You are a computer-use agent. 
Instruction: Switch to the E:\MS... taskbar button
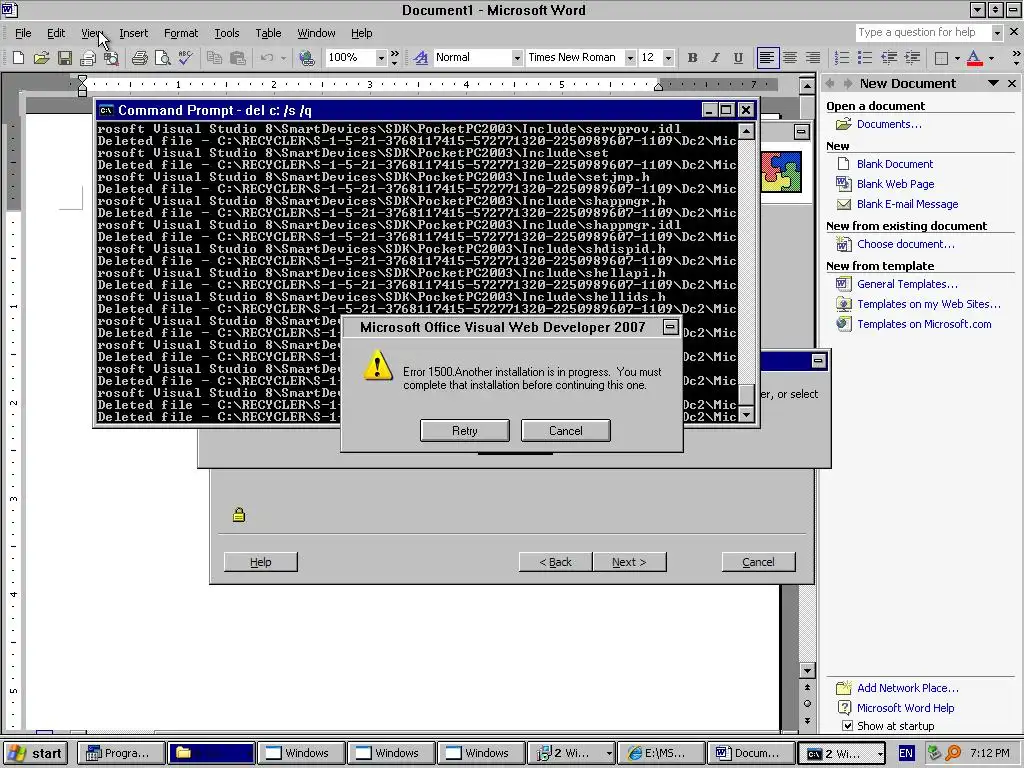pos(661,753)
